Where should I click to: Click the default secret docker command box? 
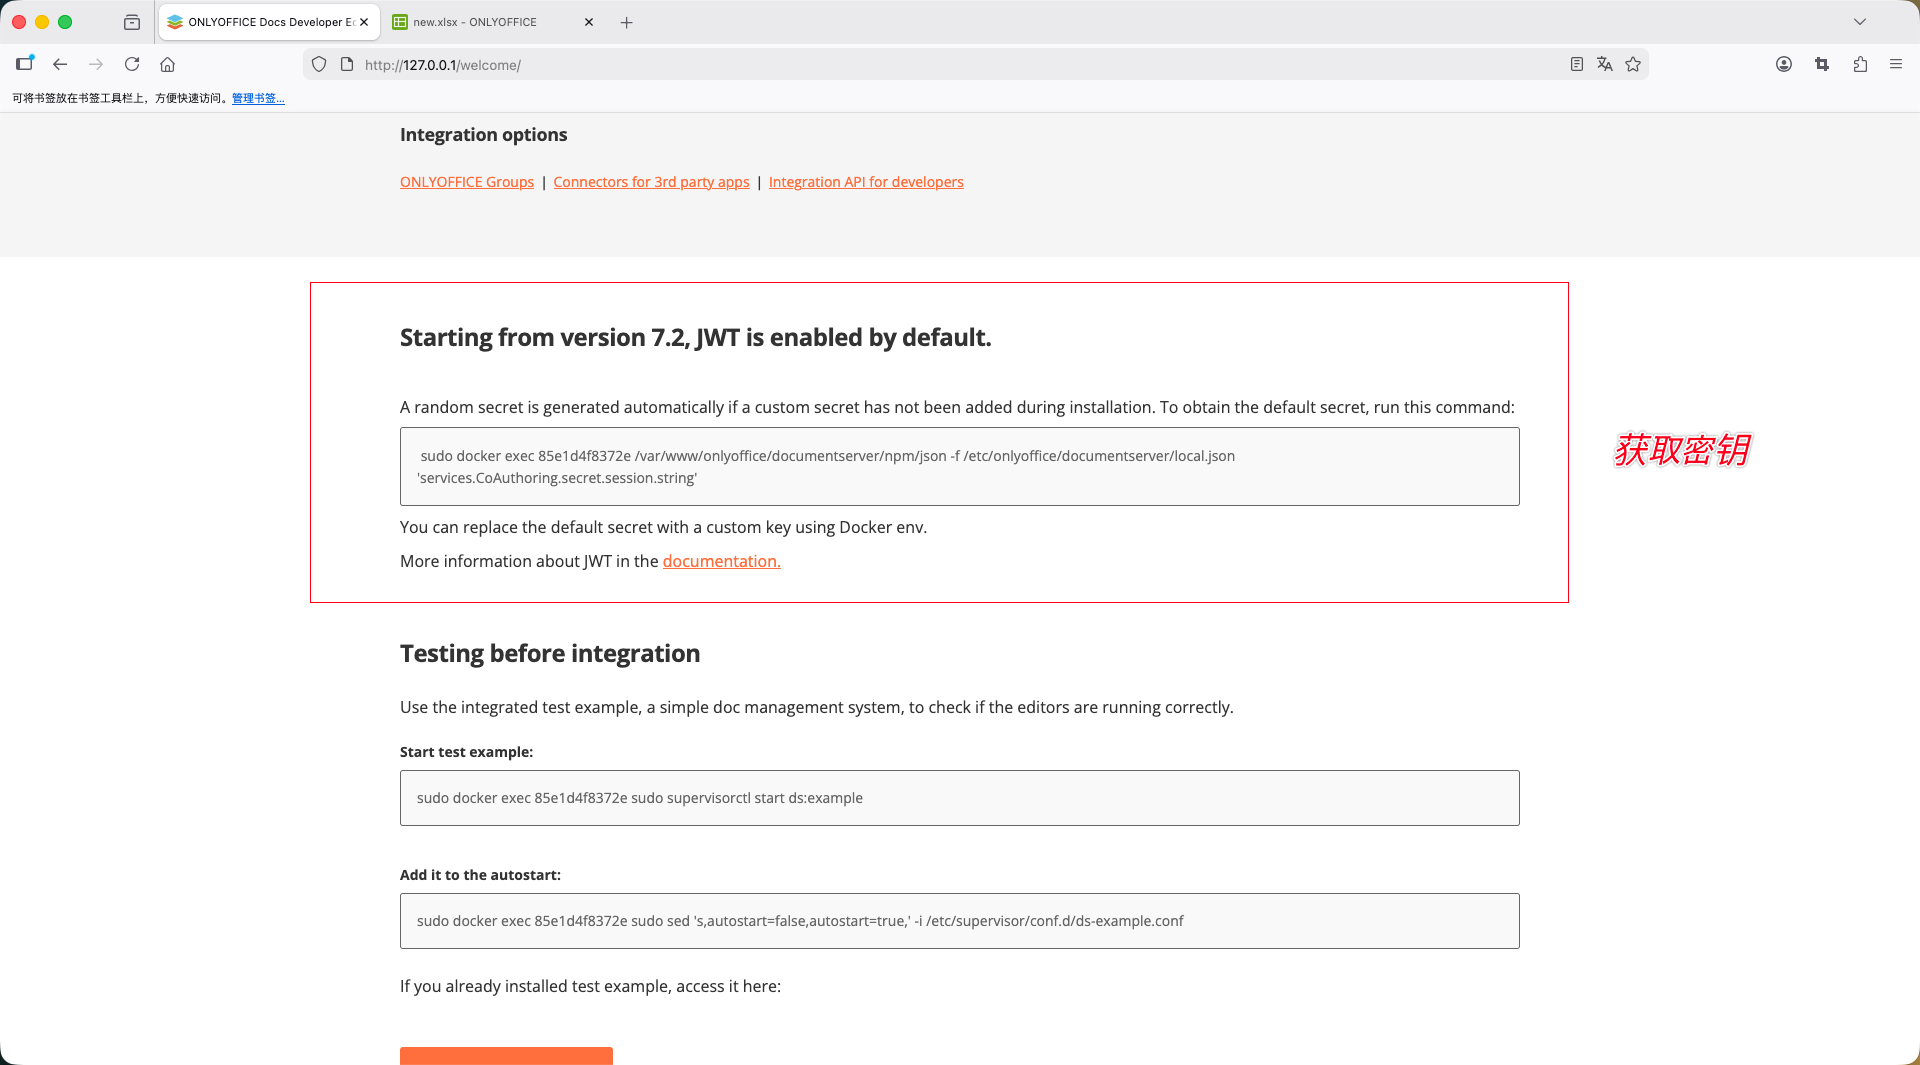960,467
